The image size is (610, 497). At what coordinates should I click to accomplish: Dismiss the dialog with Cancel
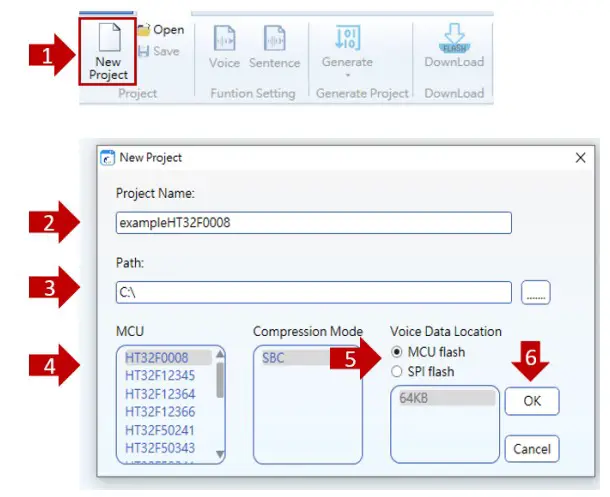[x=532, y=449]
